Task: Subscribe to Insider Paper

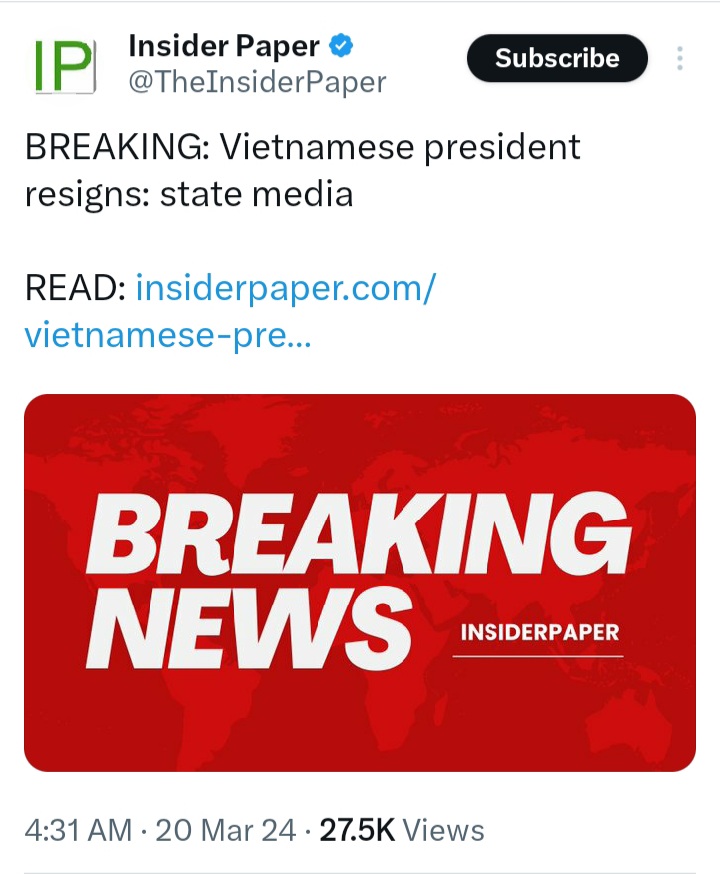Action: click(x=557, y=58)
